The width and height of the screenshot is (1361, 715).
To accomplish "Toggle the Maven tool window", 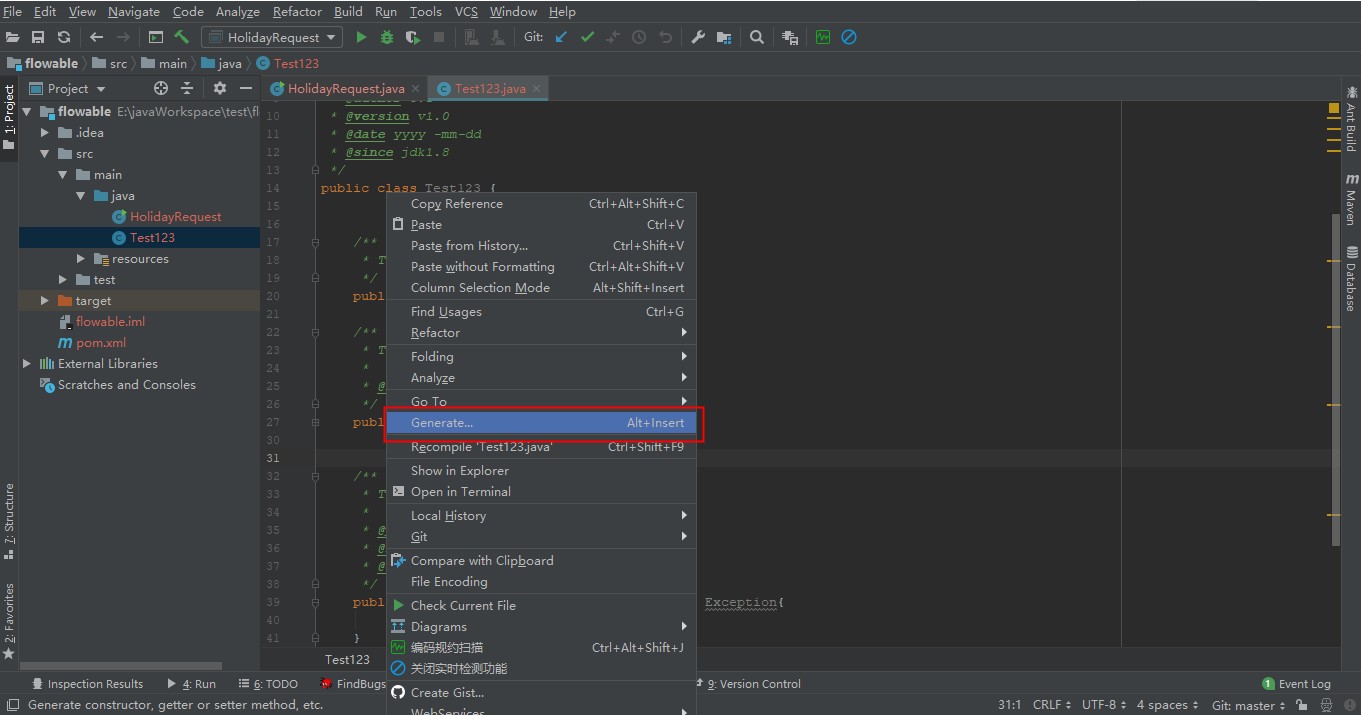I will pyautogui.click(x=1351, y=200).
